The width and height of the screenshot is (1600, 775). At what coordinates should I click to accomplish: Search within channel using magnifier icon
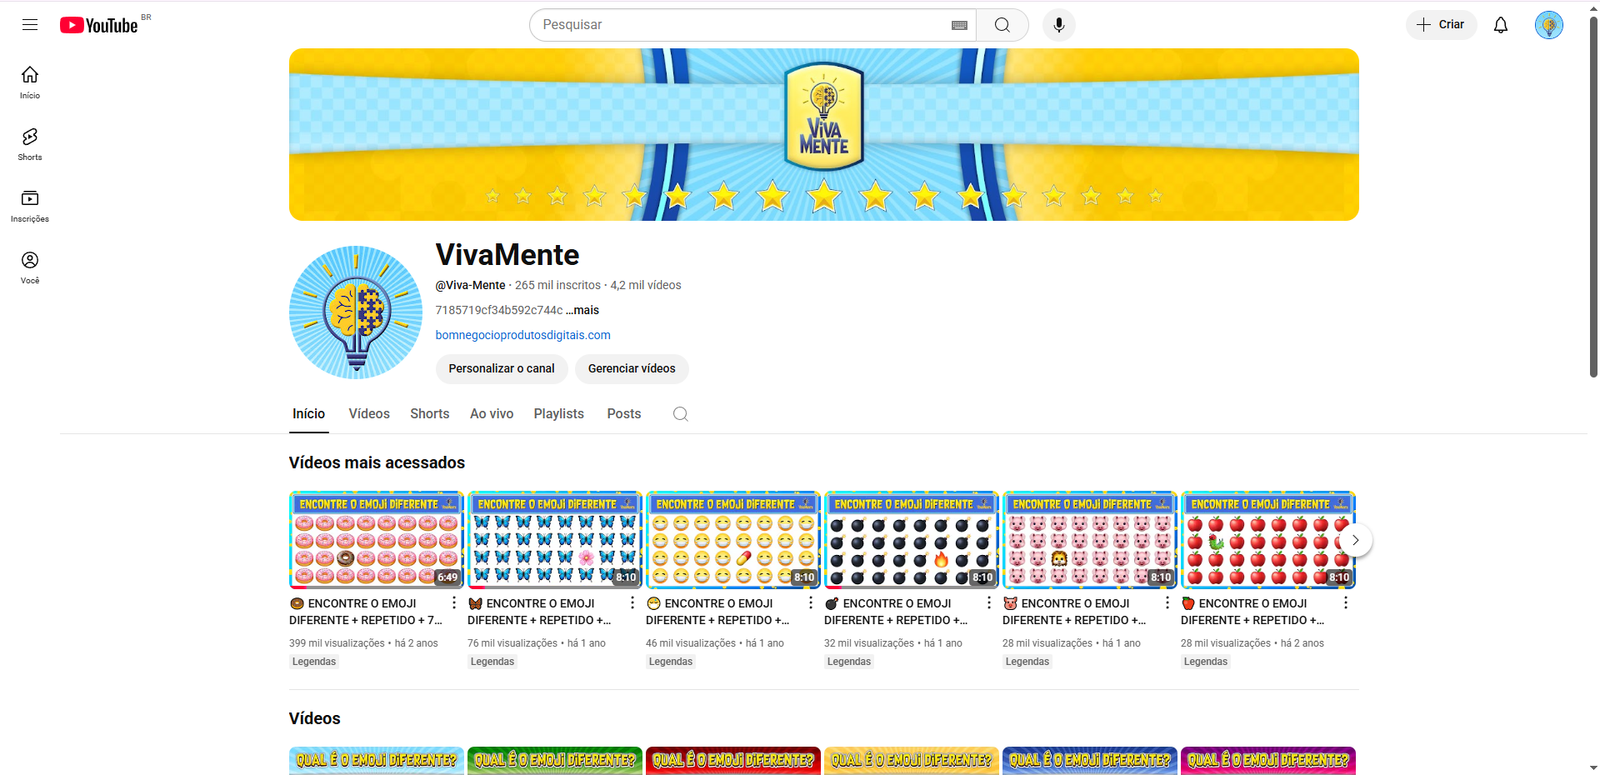(680, 414)
